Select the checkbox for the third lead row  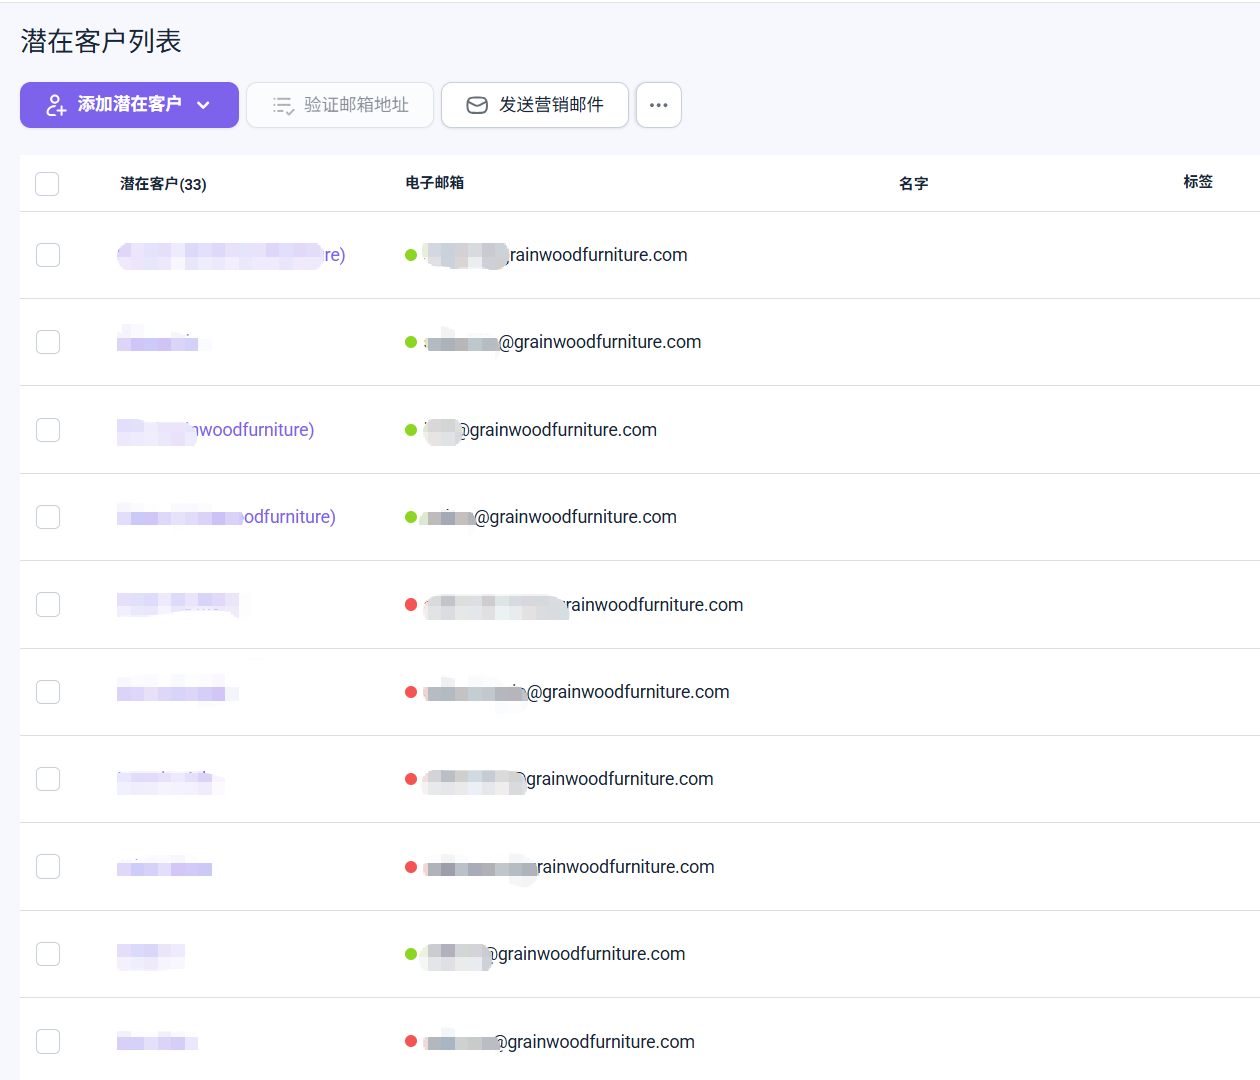[48, 430]
